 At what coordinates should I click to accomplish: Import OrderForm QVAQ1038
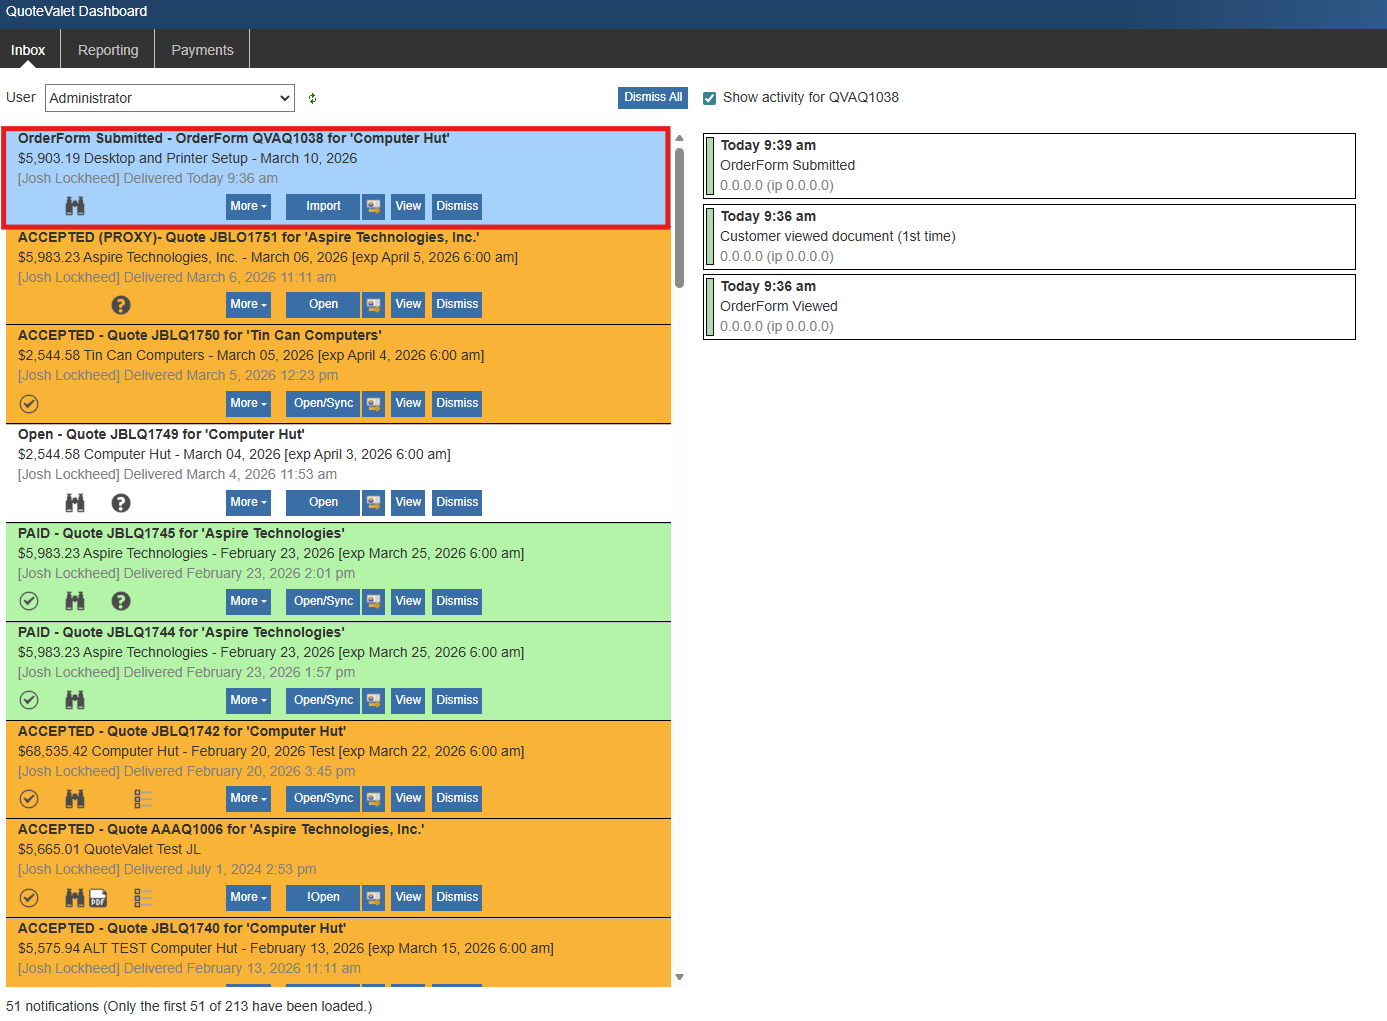coord(322,206)
